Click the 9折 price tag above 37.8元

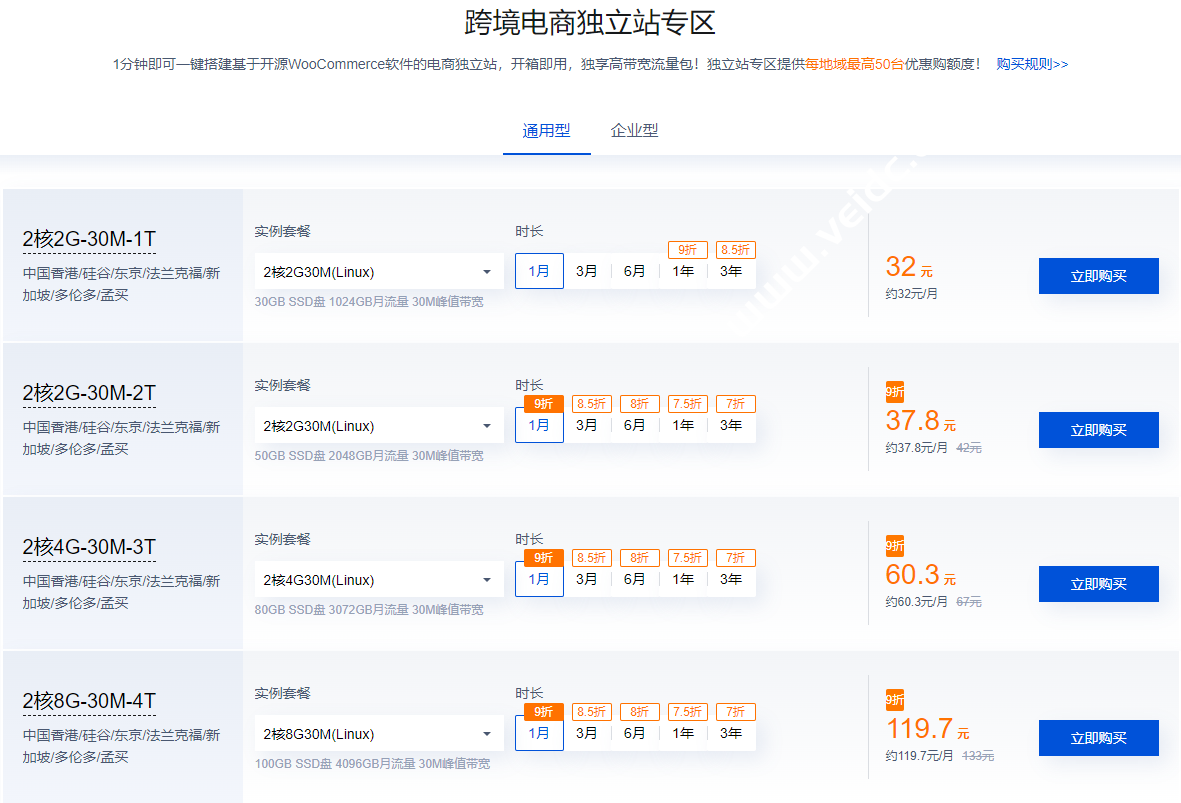coord(894,392)
